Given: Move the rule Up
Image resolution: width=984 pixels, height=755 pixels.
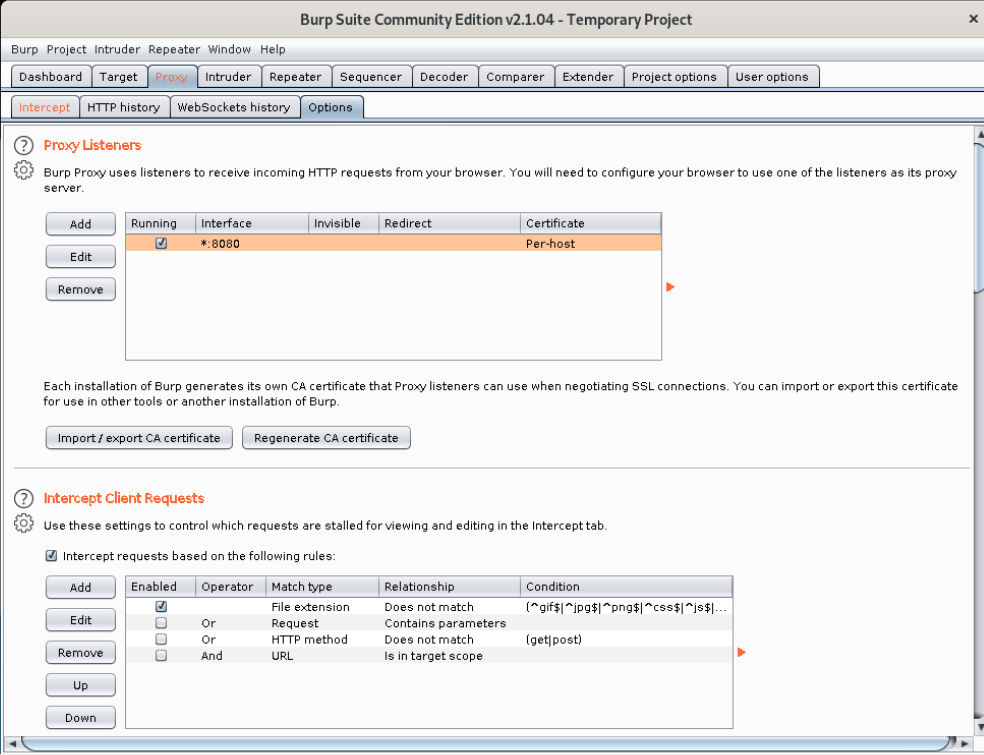Looking at the screenshot, I should click(x=80, y=685).
